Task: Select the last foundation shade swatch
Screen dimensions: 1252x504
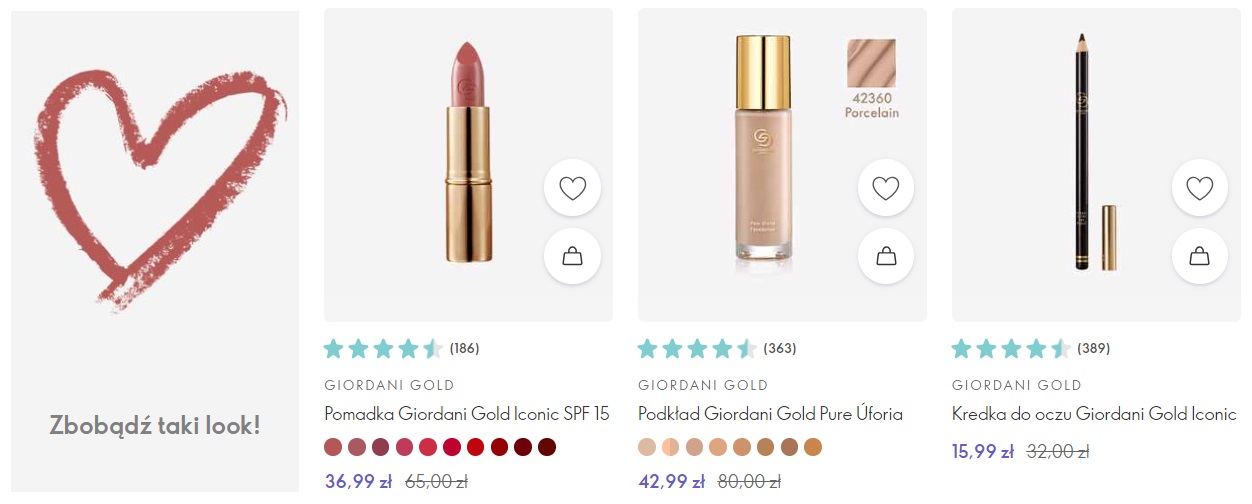Action: pyautogui.click(x=812, y=446)
